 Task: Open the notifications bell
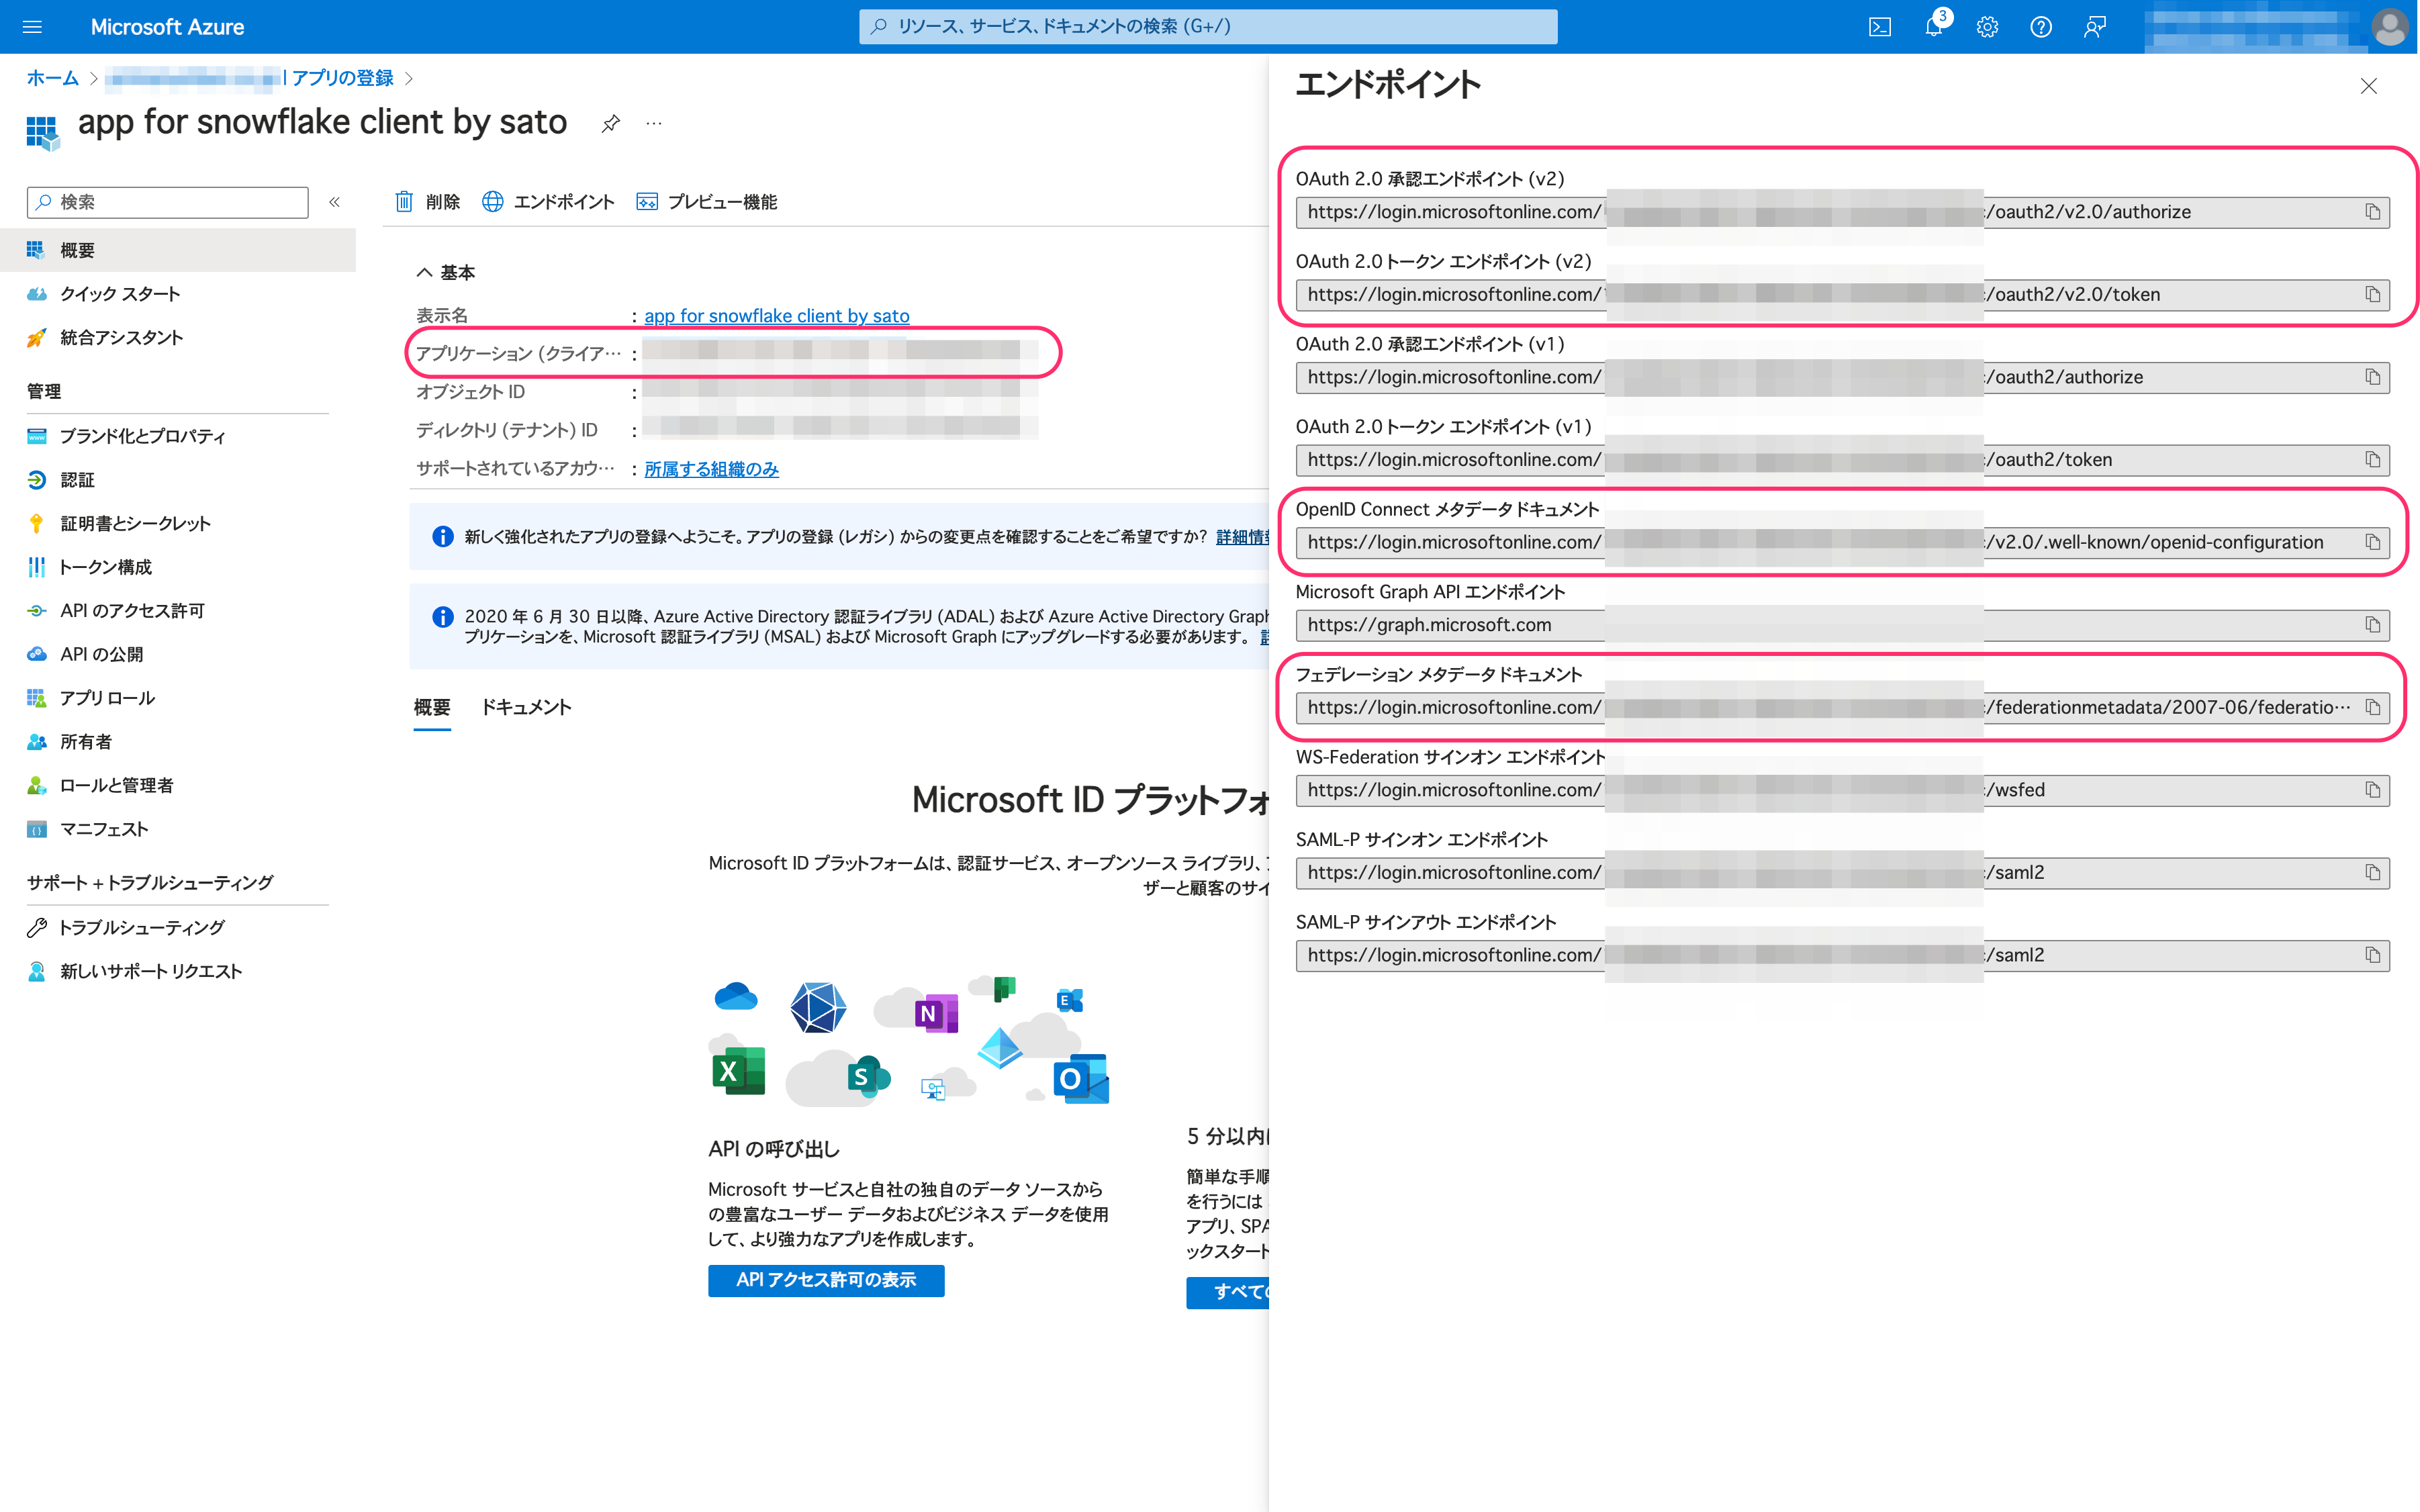point(1934,27)
